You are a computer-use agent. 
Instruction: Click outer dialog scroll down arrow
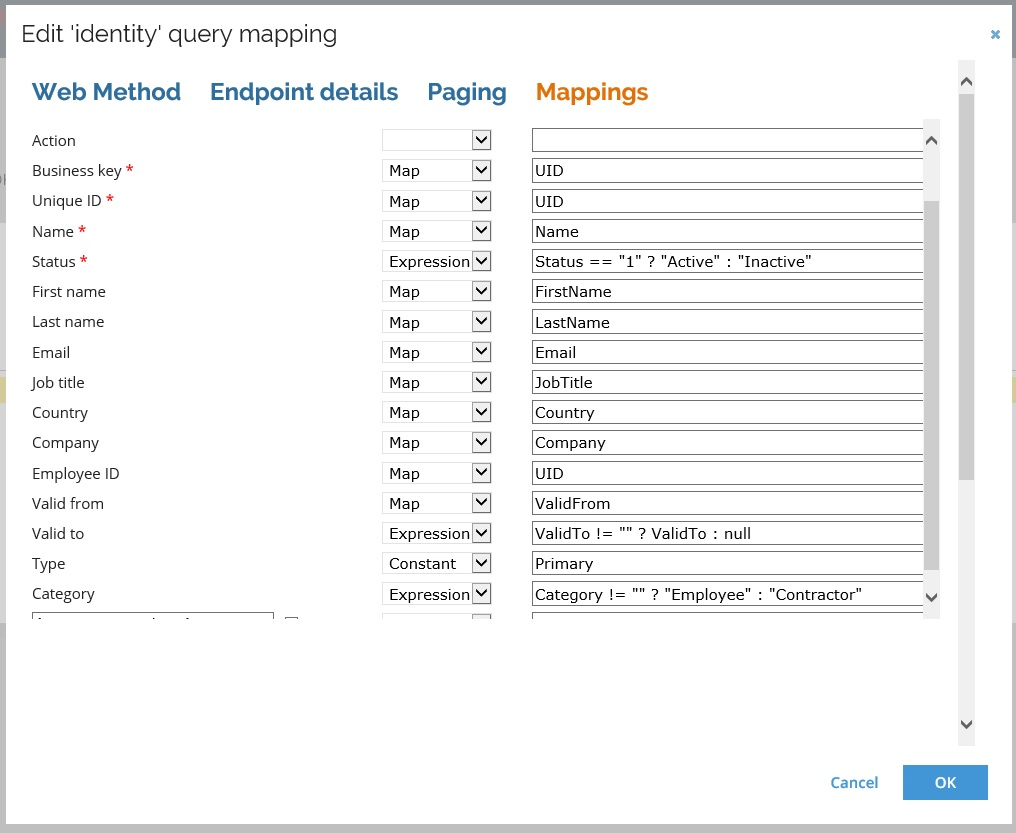966,724
